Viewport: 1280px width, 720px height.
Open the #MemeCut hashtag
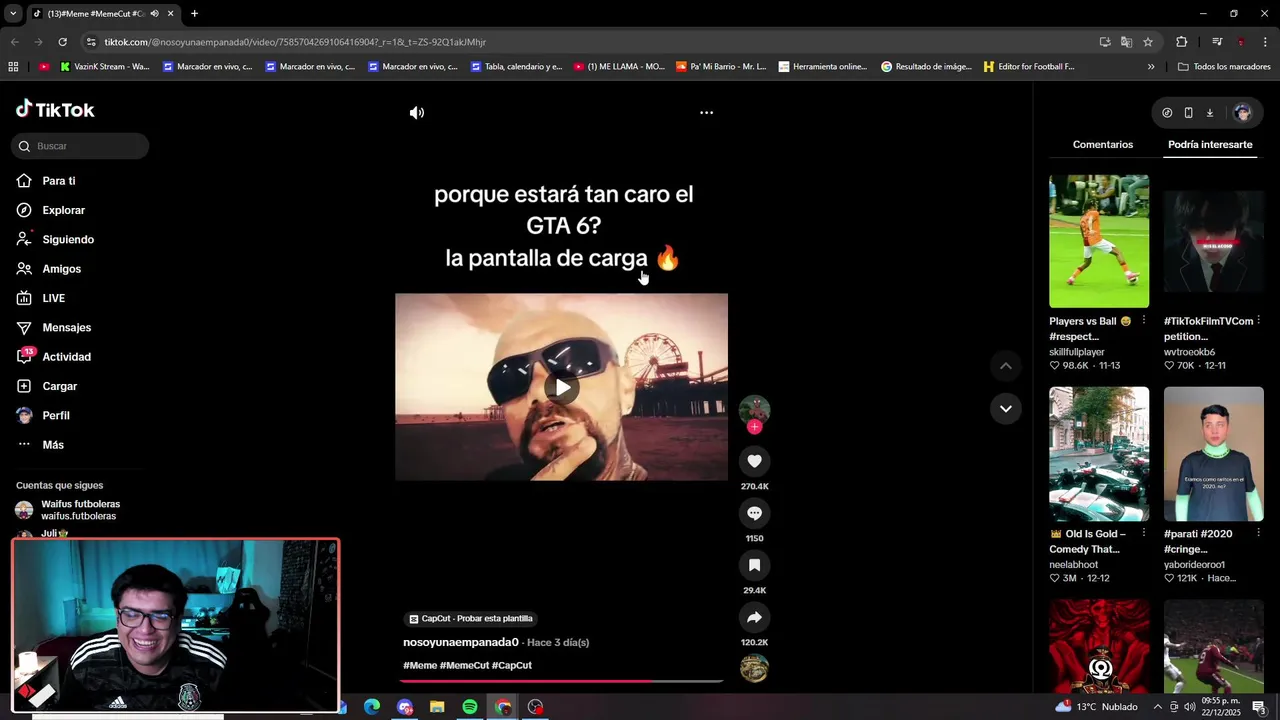click(464, 665)
